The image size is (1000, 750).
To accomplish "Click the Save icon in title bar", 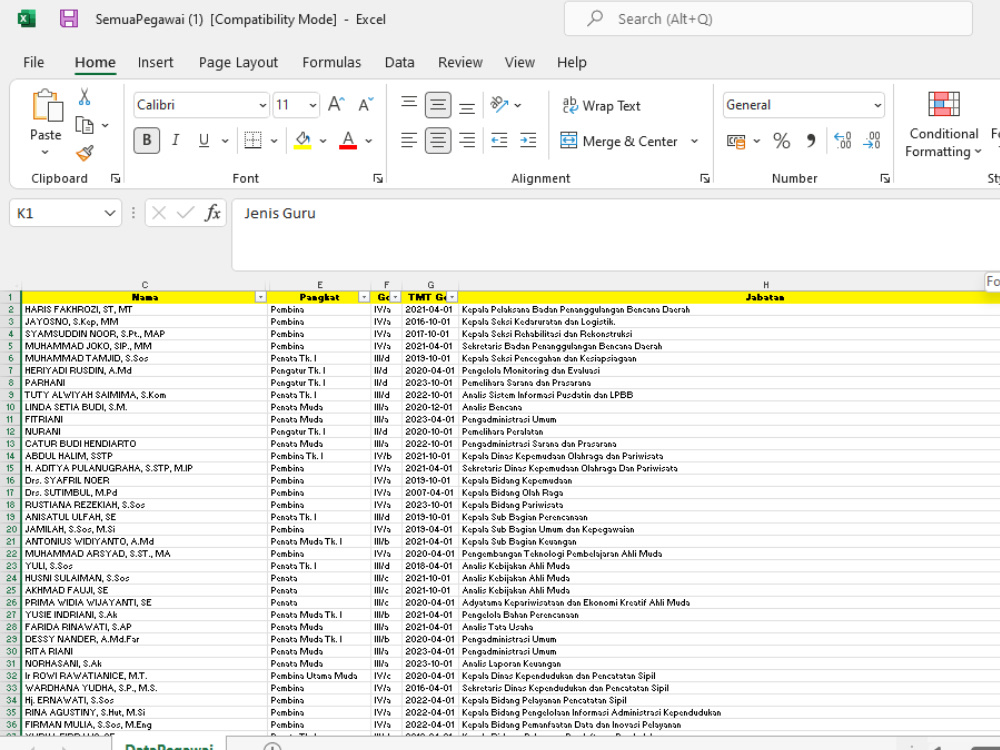I will click(69, 18).
